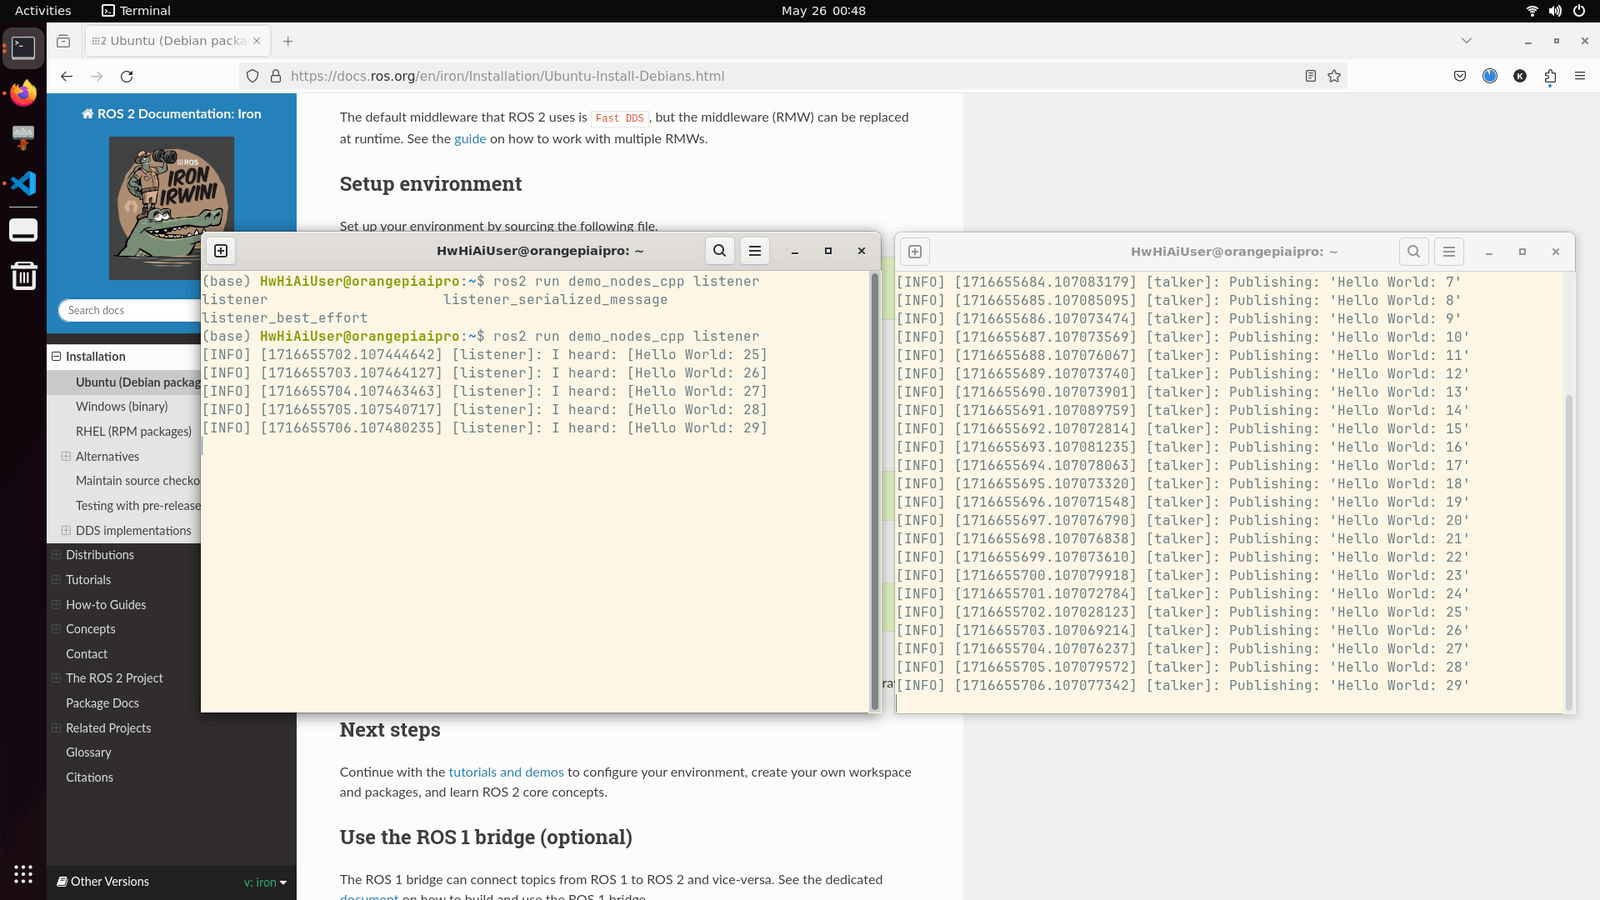Open Windows (binary) sidebar link
The height and width of the screenshot is (900, 1600).
(x=122, y=406)
